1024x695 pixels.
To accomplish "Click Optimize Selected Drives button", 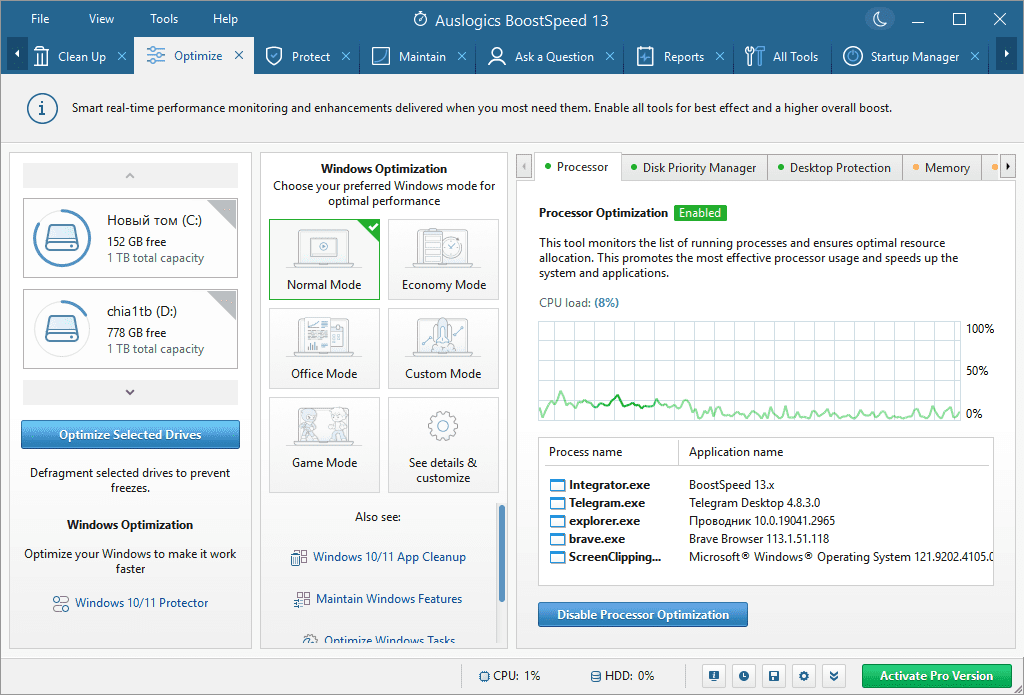I will (x=131, y=434).
